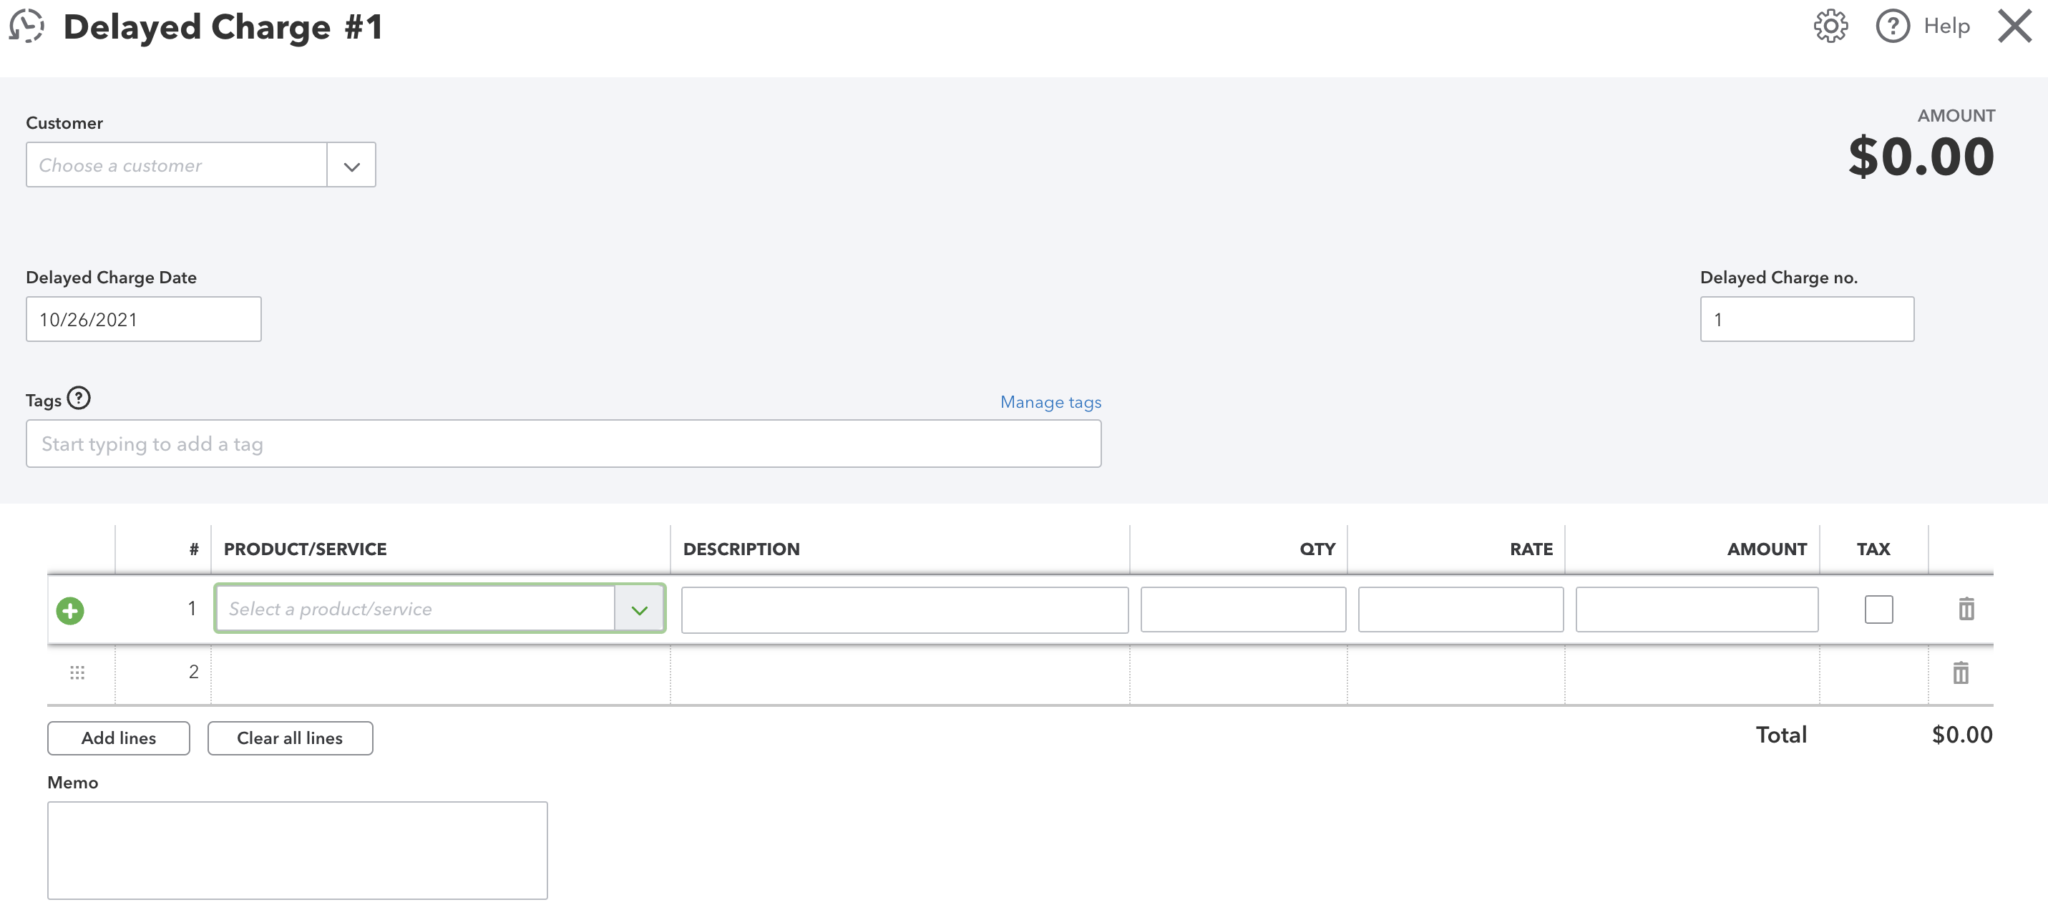The image size is (2048, 920).
Task: Click the RATE column header
Action: (1531, 549)
